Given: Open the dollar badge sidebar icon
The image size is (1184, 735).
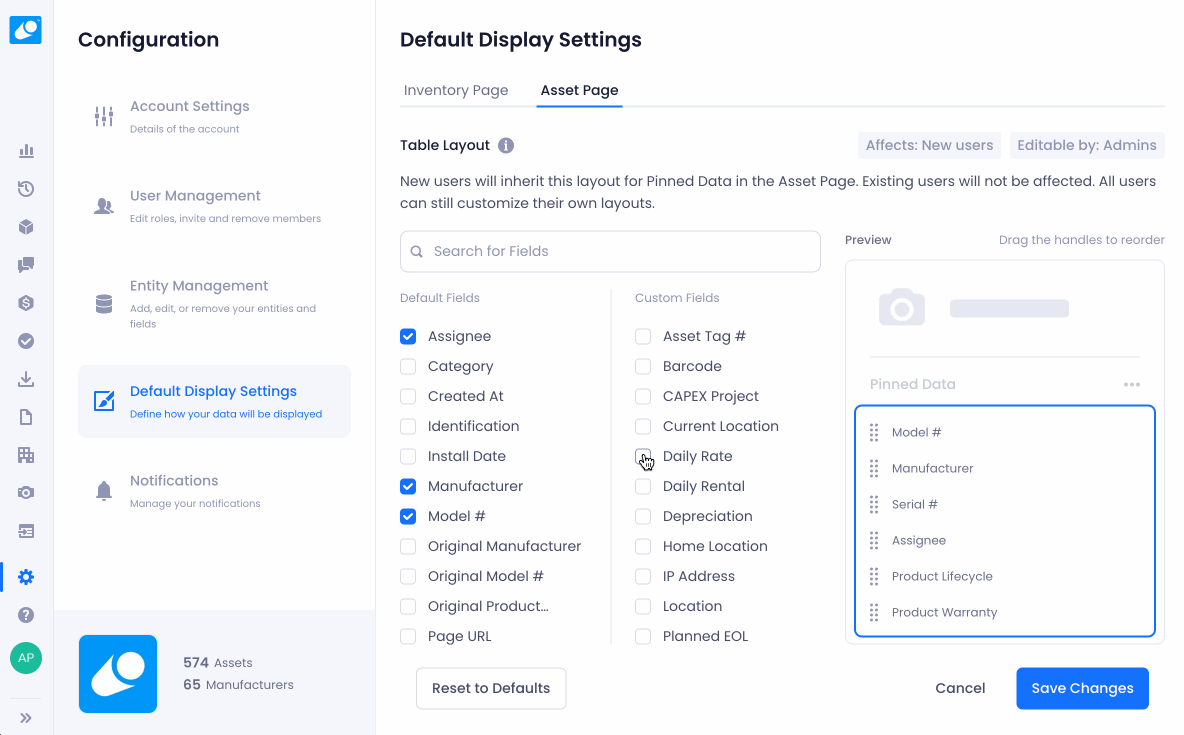Looking at the screenshot, I should (x=26, y=303).
